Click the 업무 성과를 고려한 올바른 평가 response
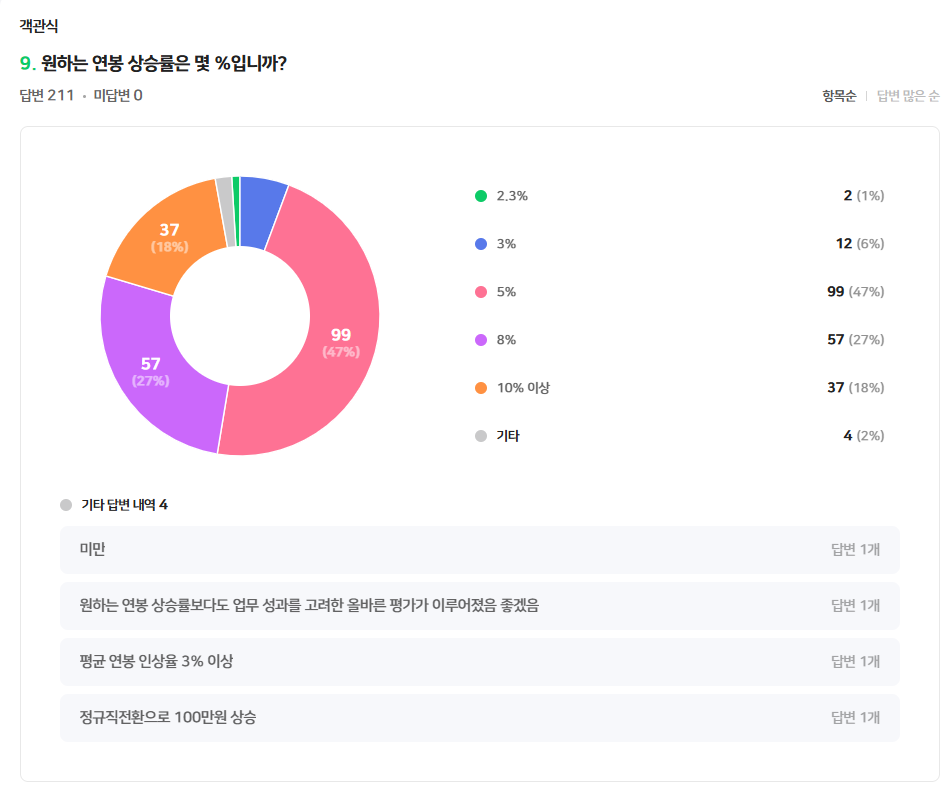The width and height of the screenshot is (947, 788). point(480,606)
